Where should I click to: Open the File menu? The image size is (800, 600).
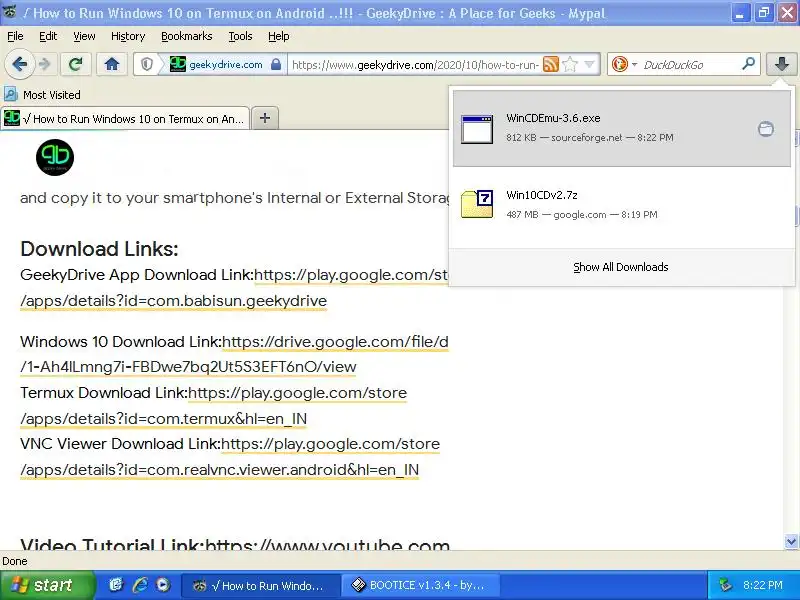(x=15, y=36)
